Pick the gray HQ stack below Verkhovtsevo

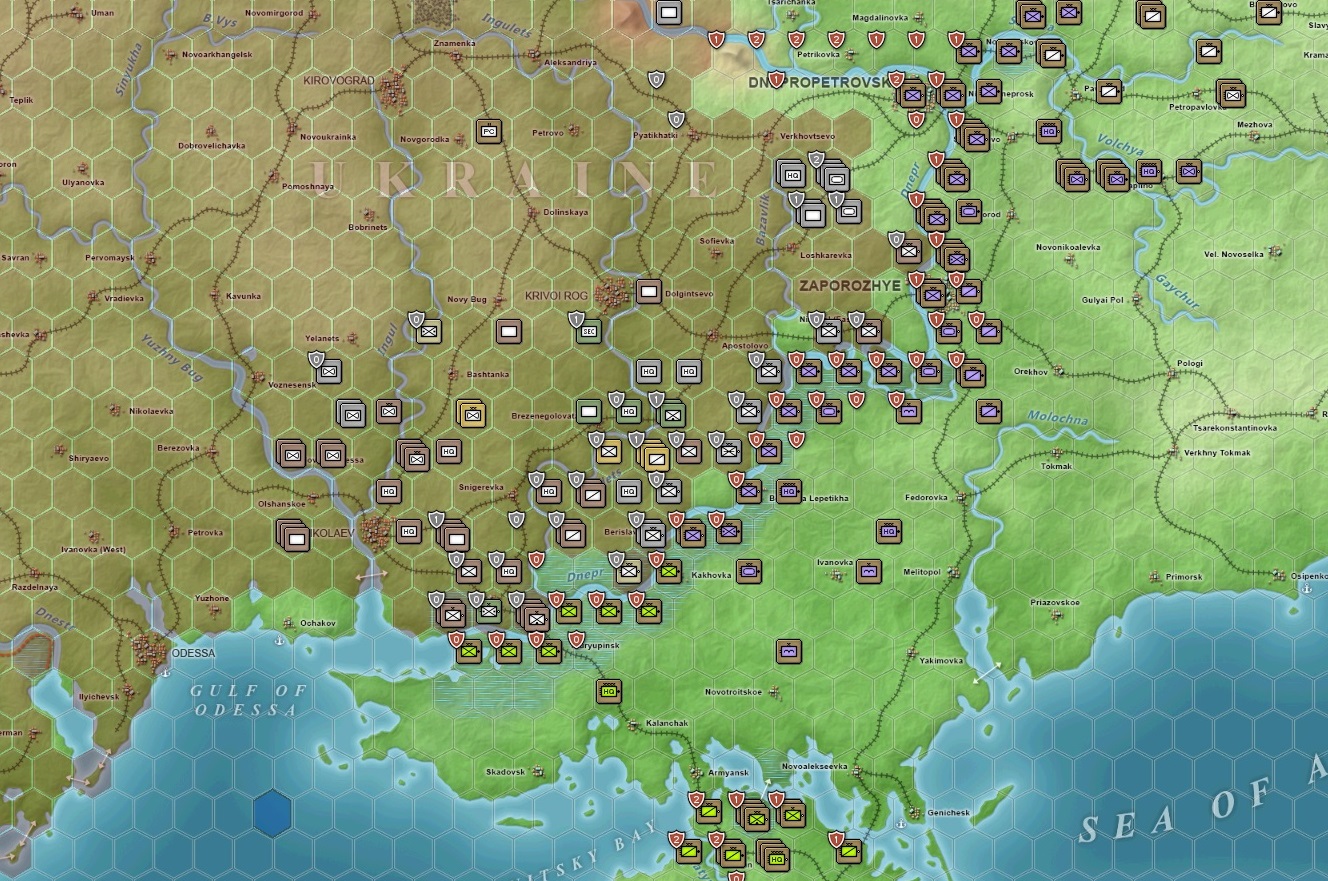[791, 173]
